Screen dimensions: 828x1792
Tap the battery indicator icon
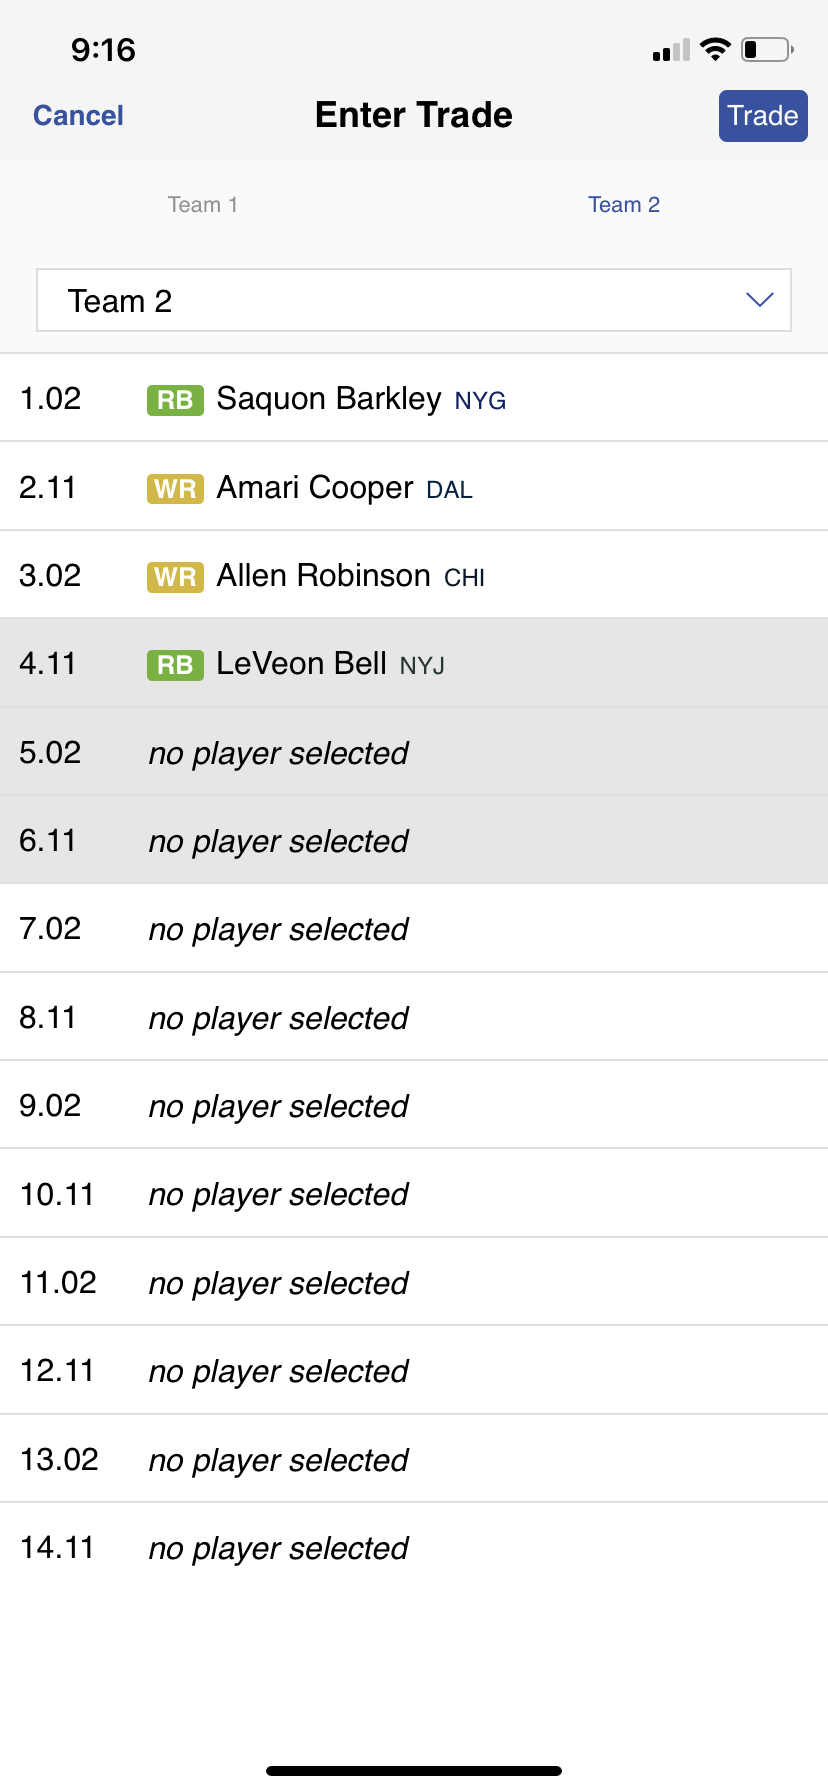[x=767, y=49]
